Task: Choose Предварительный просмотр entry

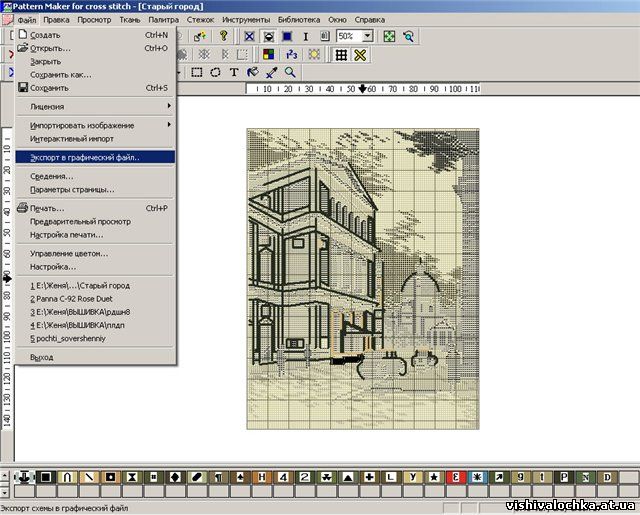Action: (x=95, y=222)
